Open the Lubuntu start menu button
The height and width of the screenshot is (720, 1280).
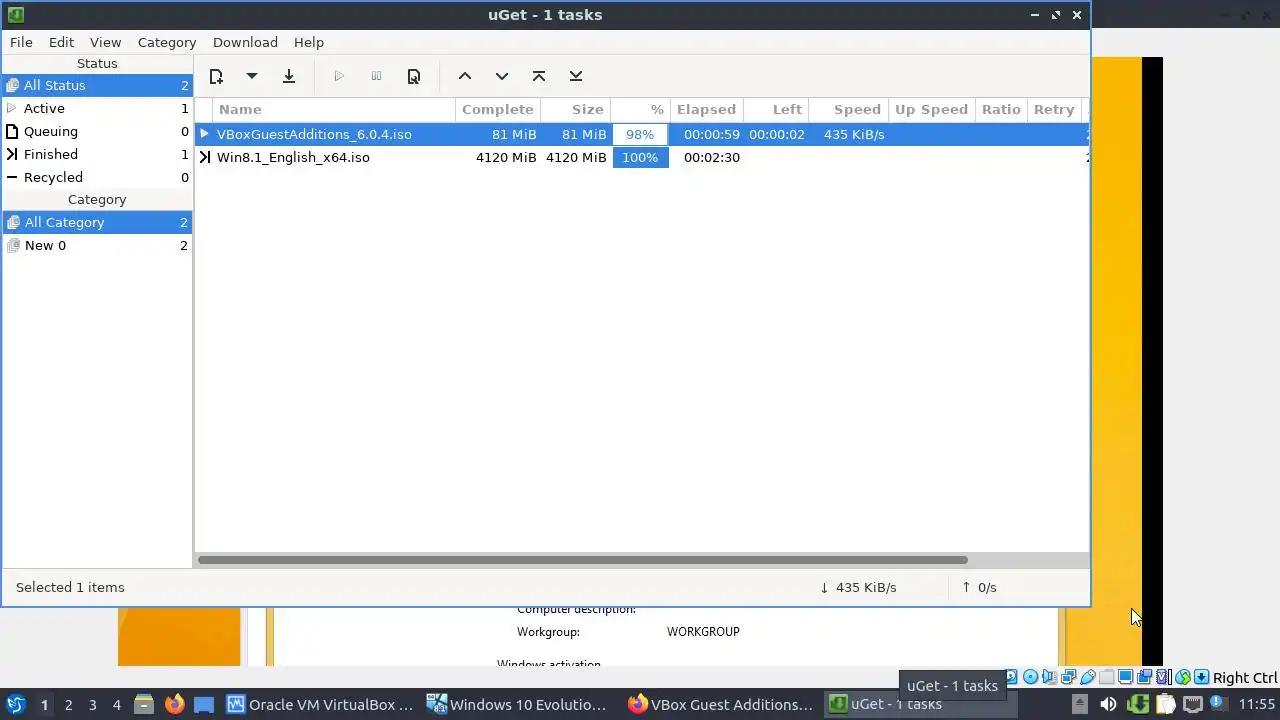tap(15, 704)
